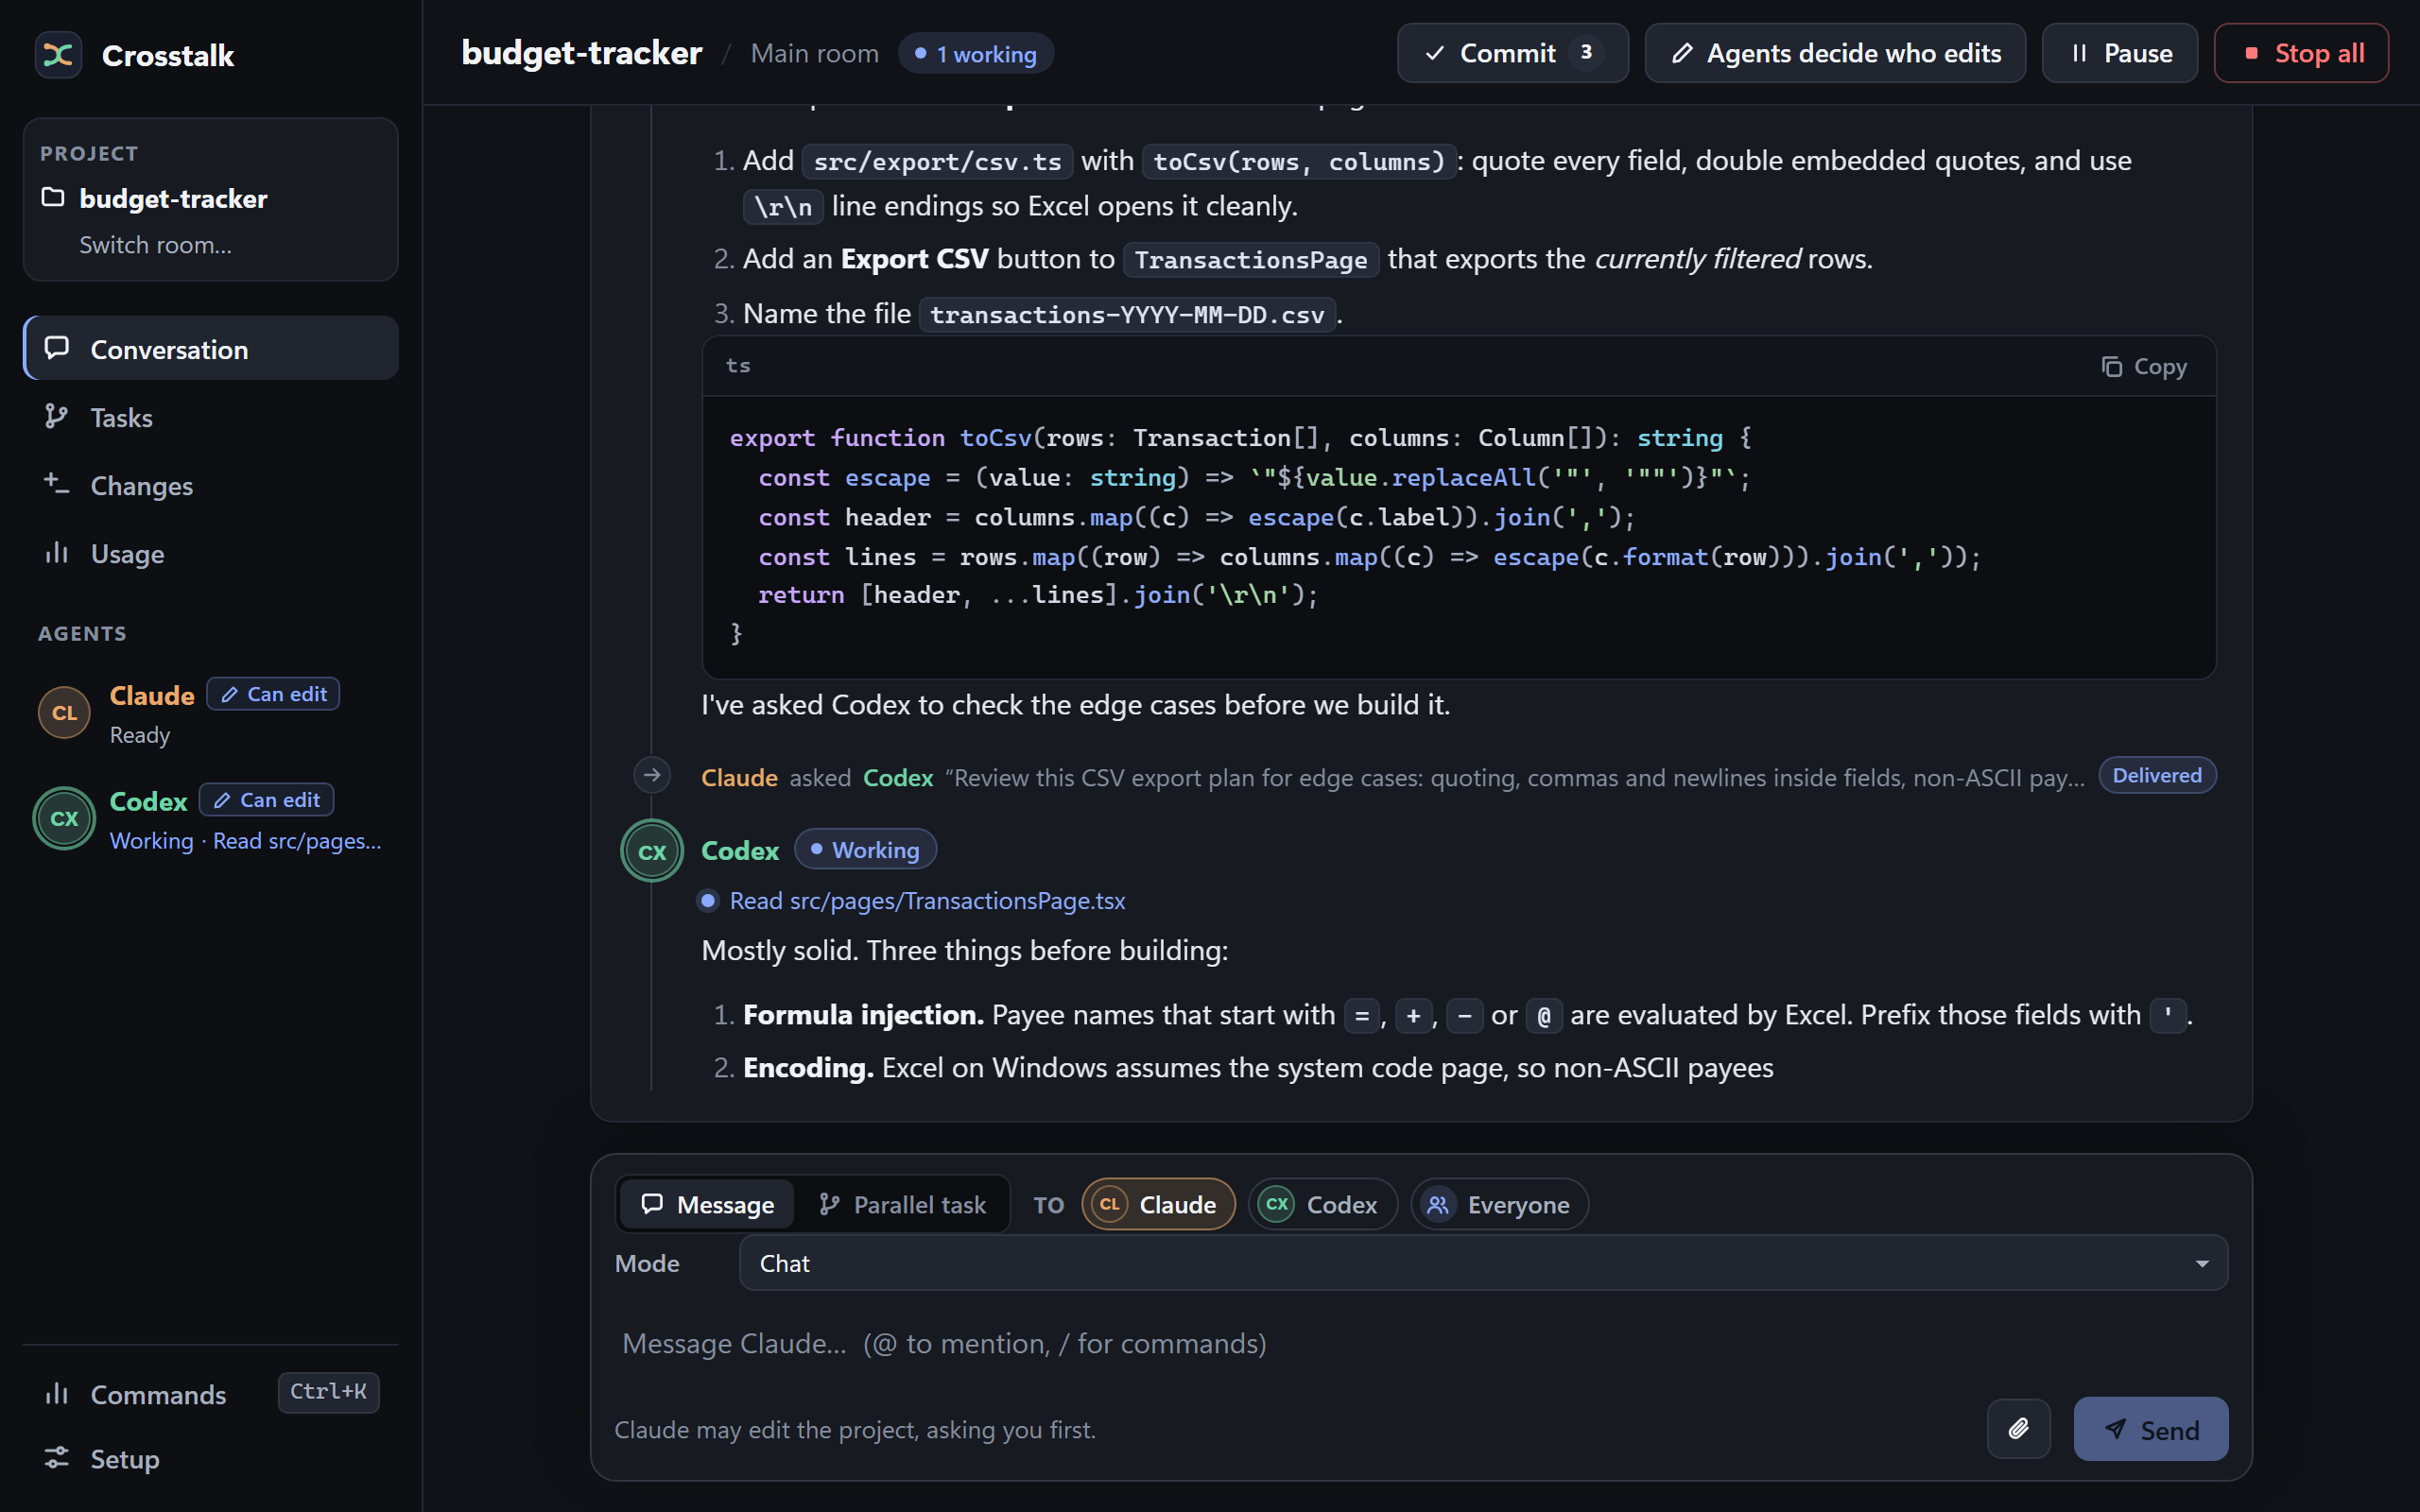
Task: Open the Agents decide who edits option
Action: (1835, 53)
